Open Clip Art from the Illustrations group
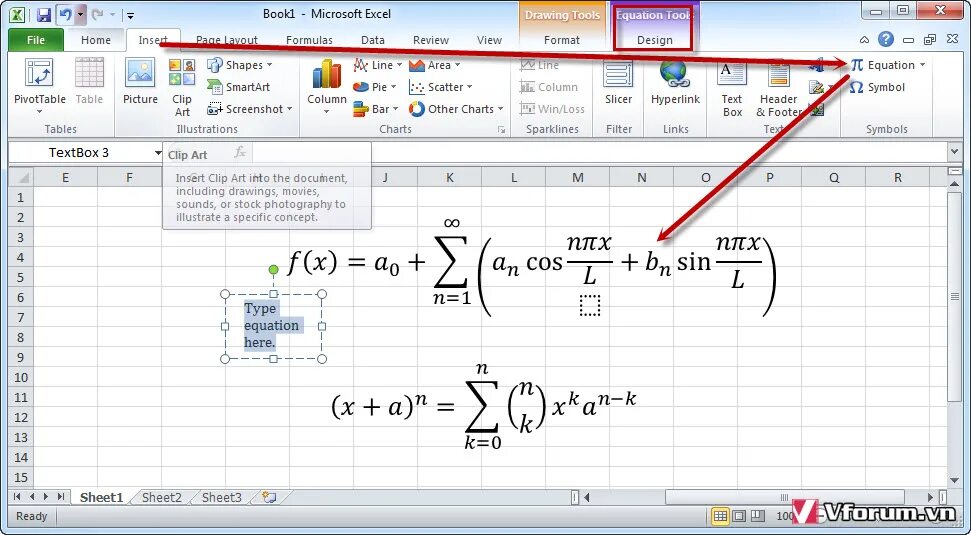 pos(182,87)
